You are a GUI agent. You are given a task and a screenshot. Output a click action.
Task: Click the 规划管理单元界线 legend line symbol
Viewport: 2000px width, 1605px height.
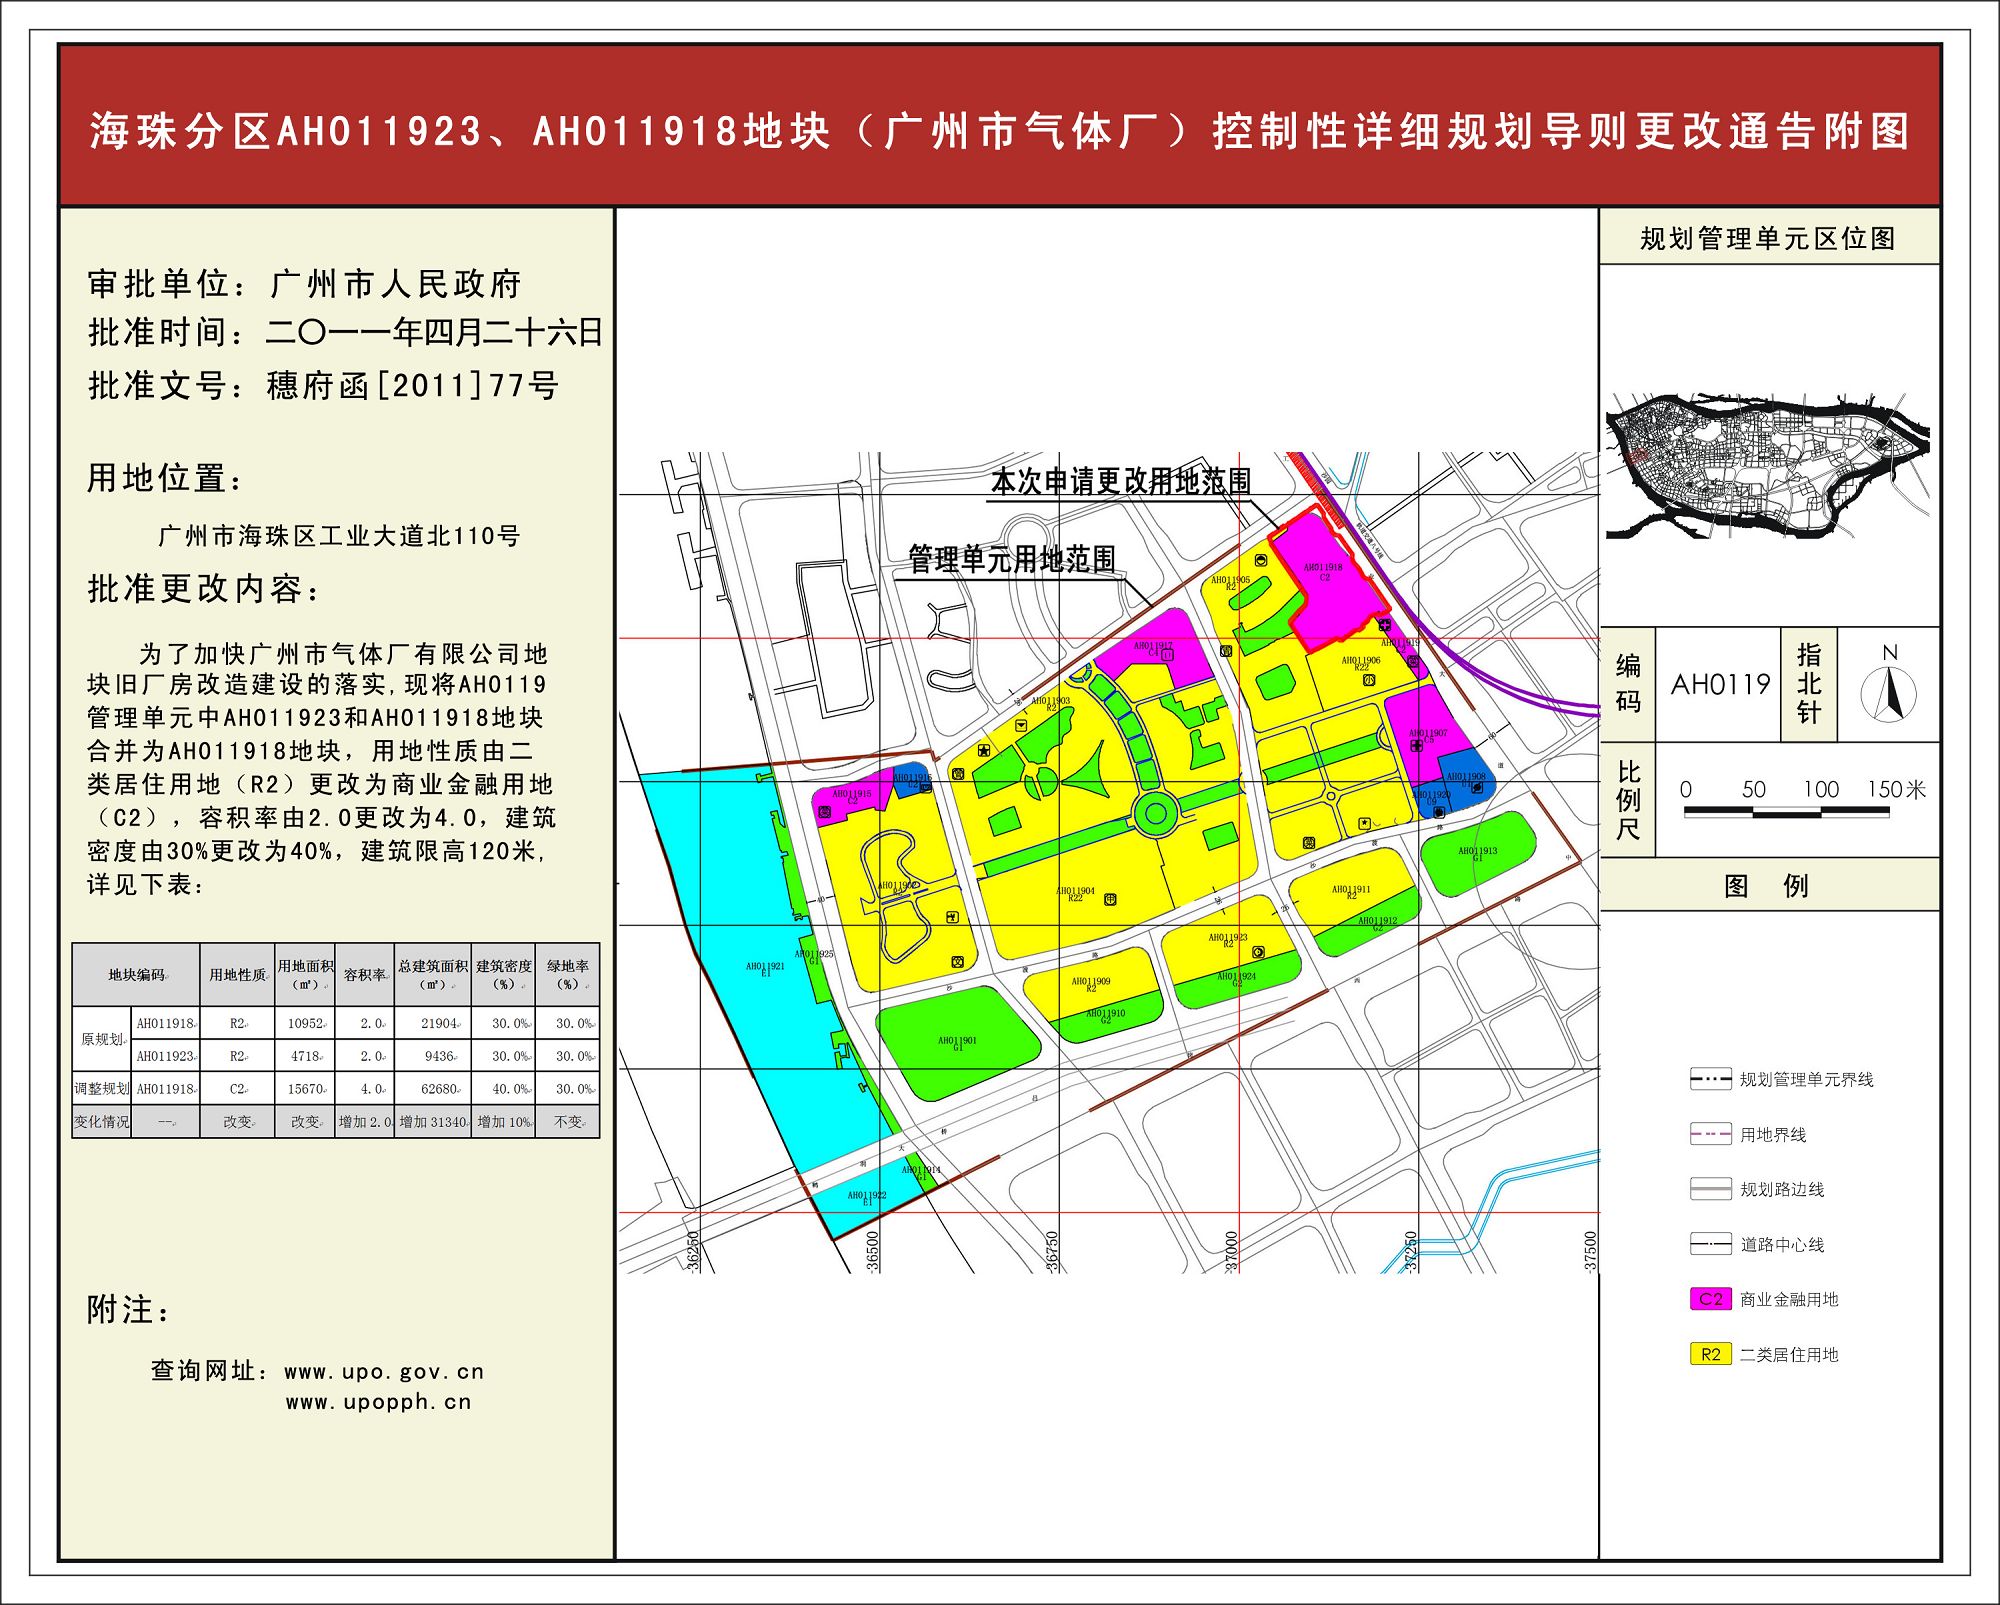[1710, 1079]
